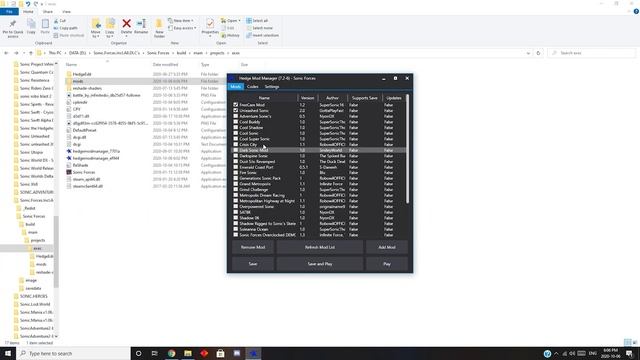This screenshot has width=640, height=360.
Task: Uncheck the FreeCam Mod checkbox
Action: click(x=236, y=105)
